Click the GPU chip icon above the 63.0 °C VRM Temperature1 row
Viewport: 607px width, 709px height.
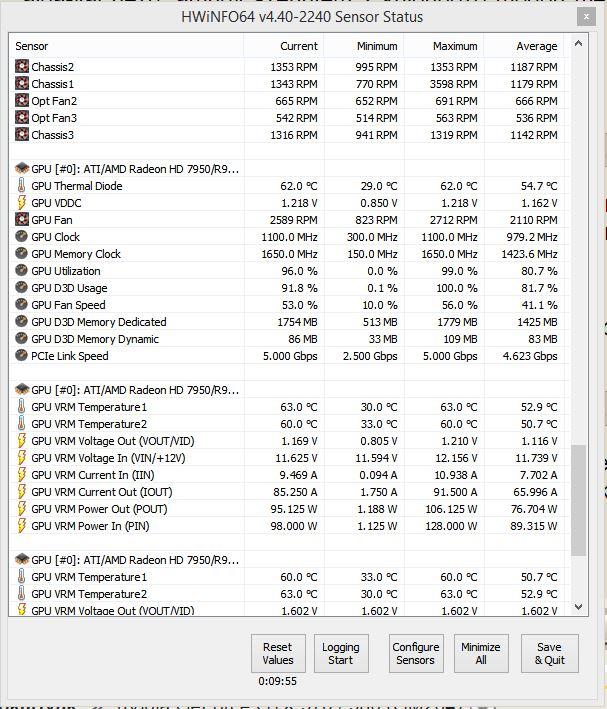pyautogui.click(x=22, y=389)
